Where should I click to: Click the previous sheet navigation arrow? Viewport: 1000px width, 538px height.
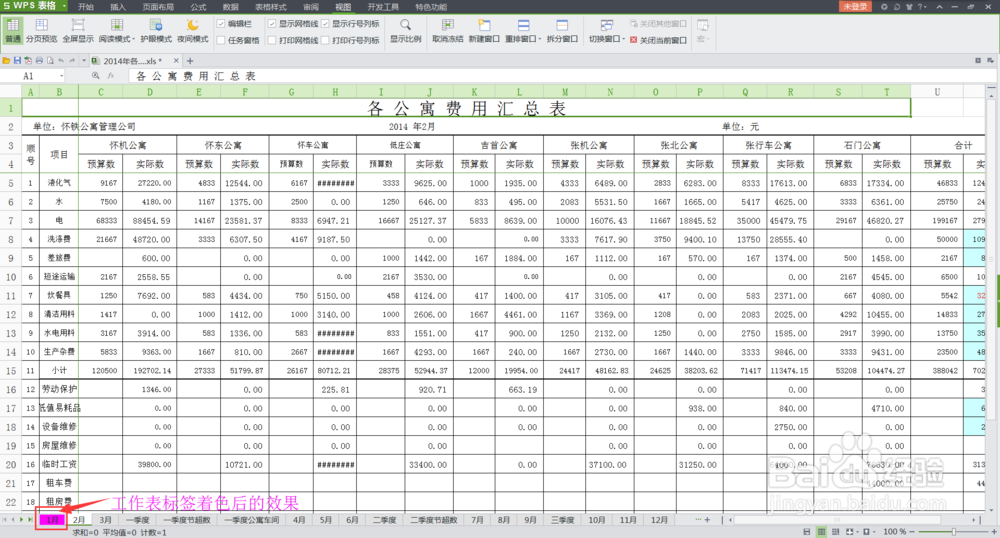pos(13,520)
